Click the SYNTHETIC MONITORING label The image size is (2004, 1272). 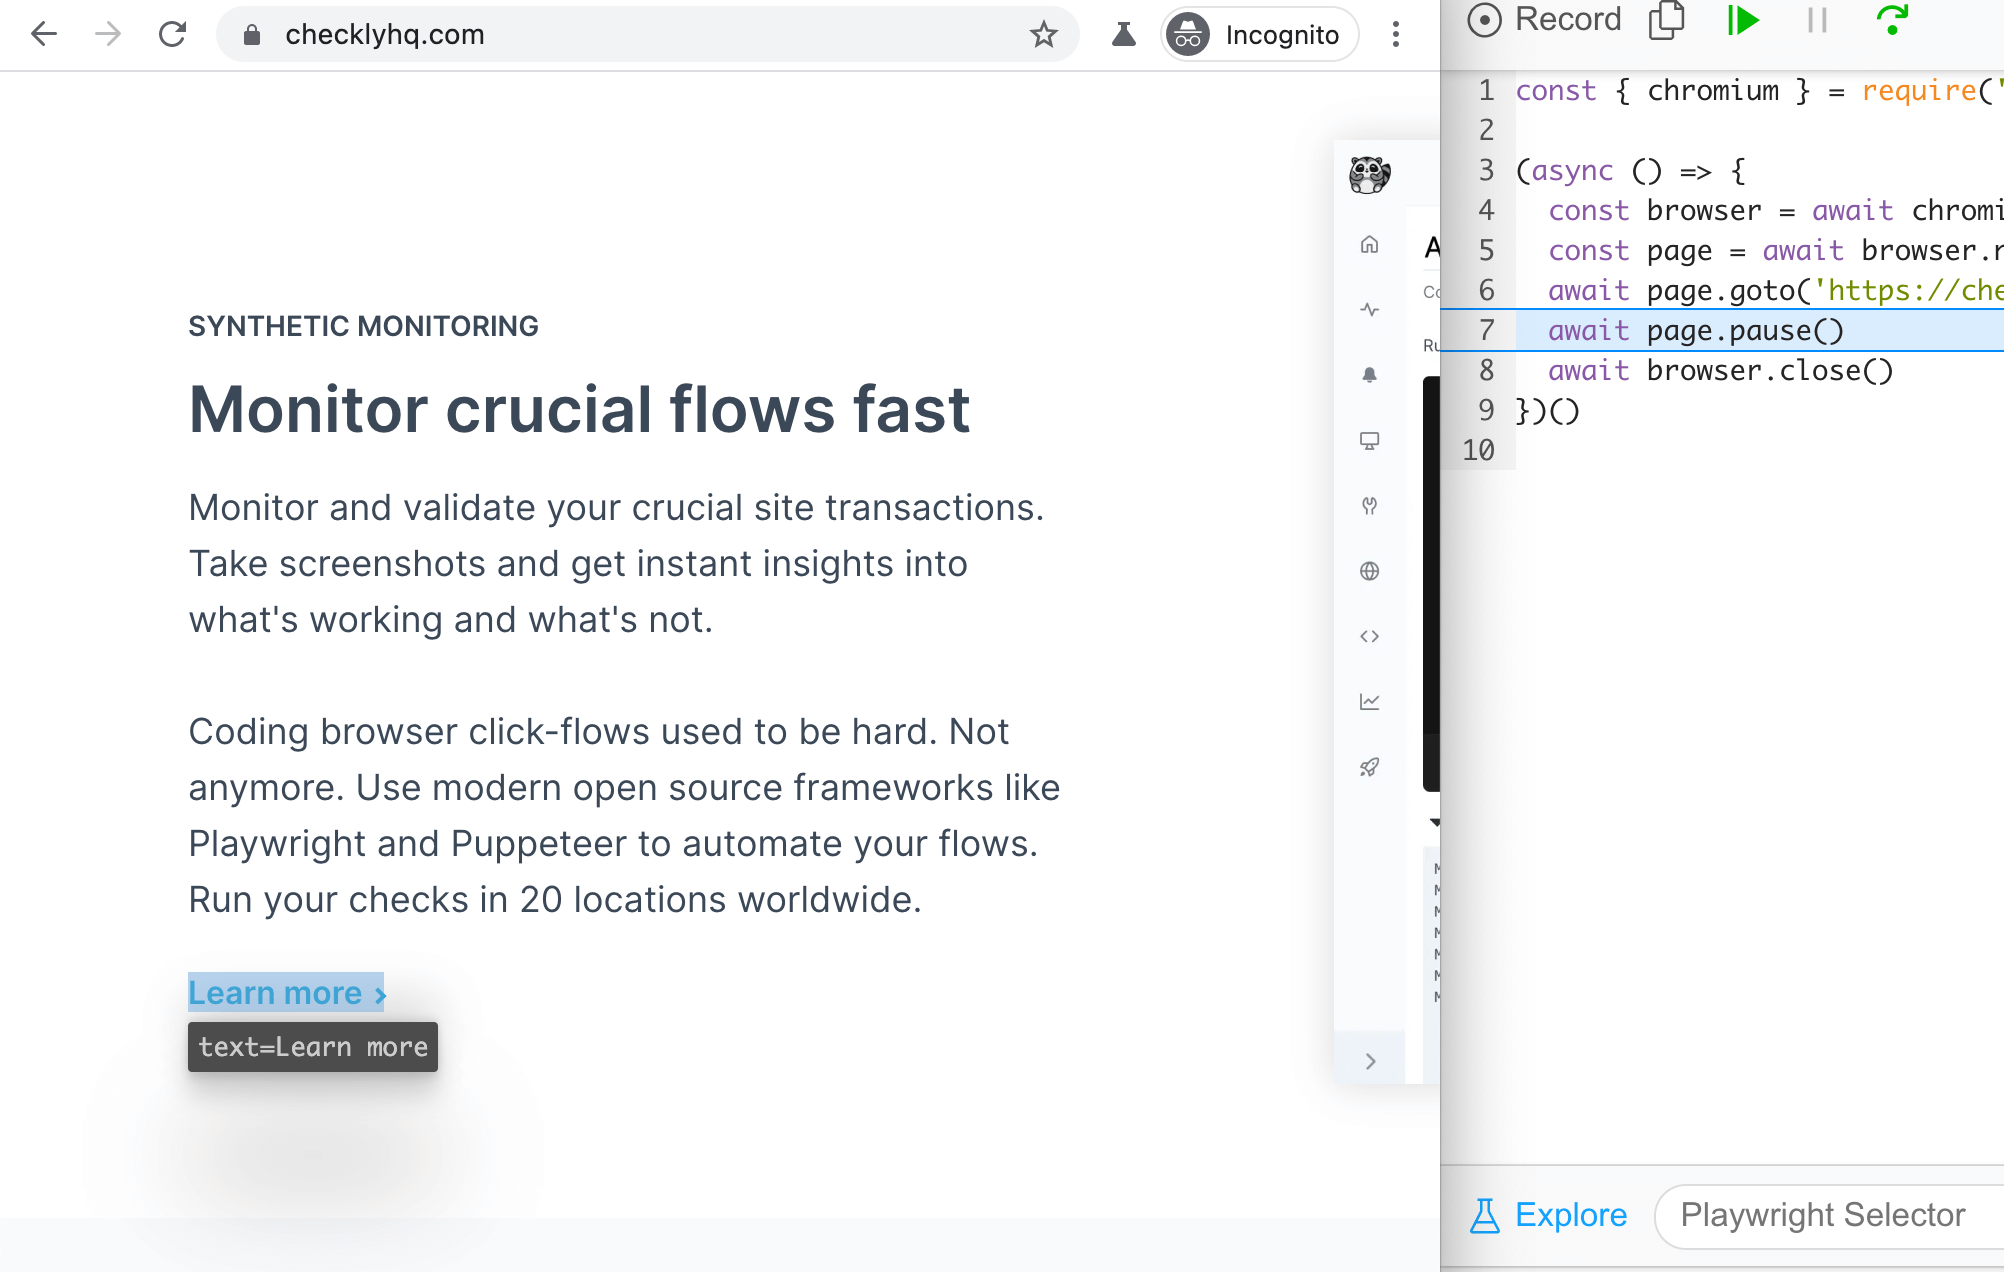pyautogui.click(x=363, y=326)
